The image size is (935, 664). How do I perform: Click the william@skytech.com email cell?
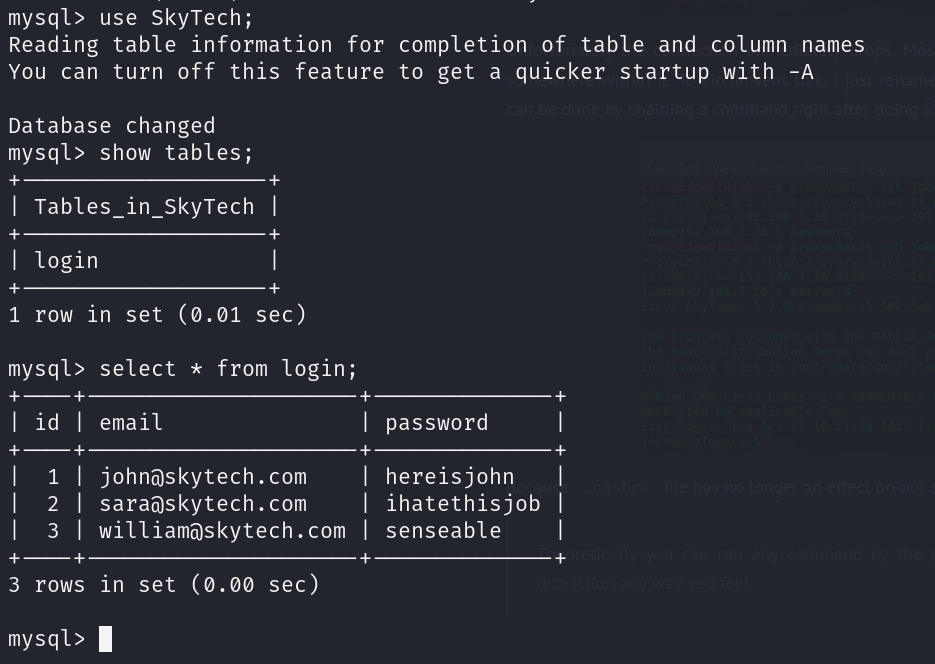[222, 531]
